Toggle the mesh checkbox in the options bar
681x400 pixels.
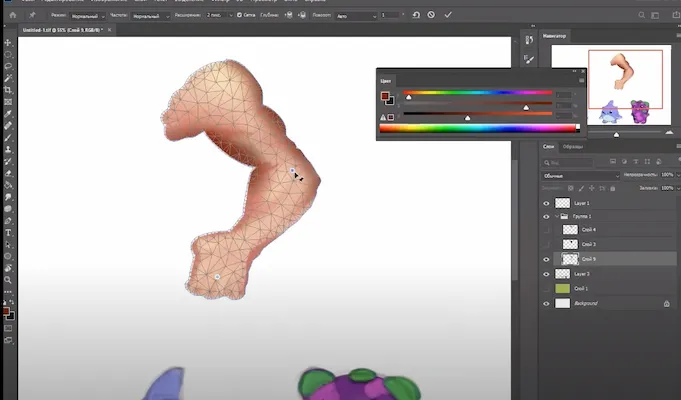(237, 16)
